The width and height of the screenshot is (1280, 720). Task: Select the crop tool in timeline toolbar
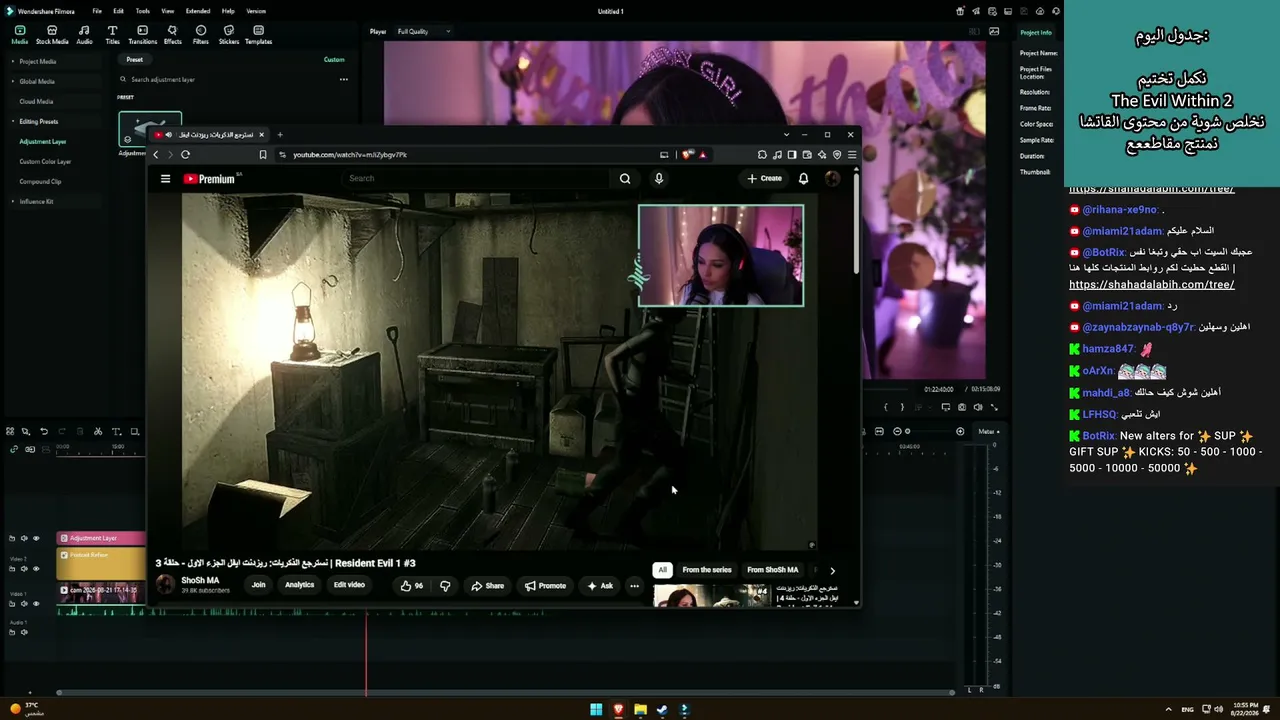click(x=134, y=432)
